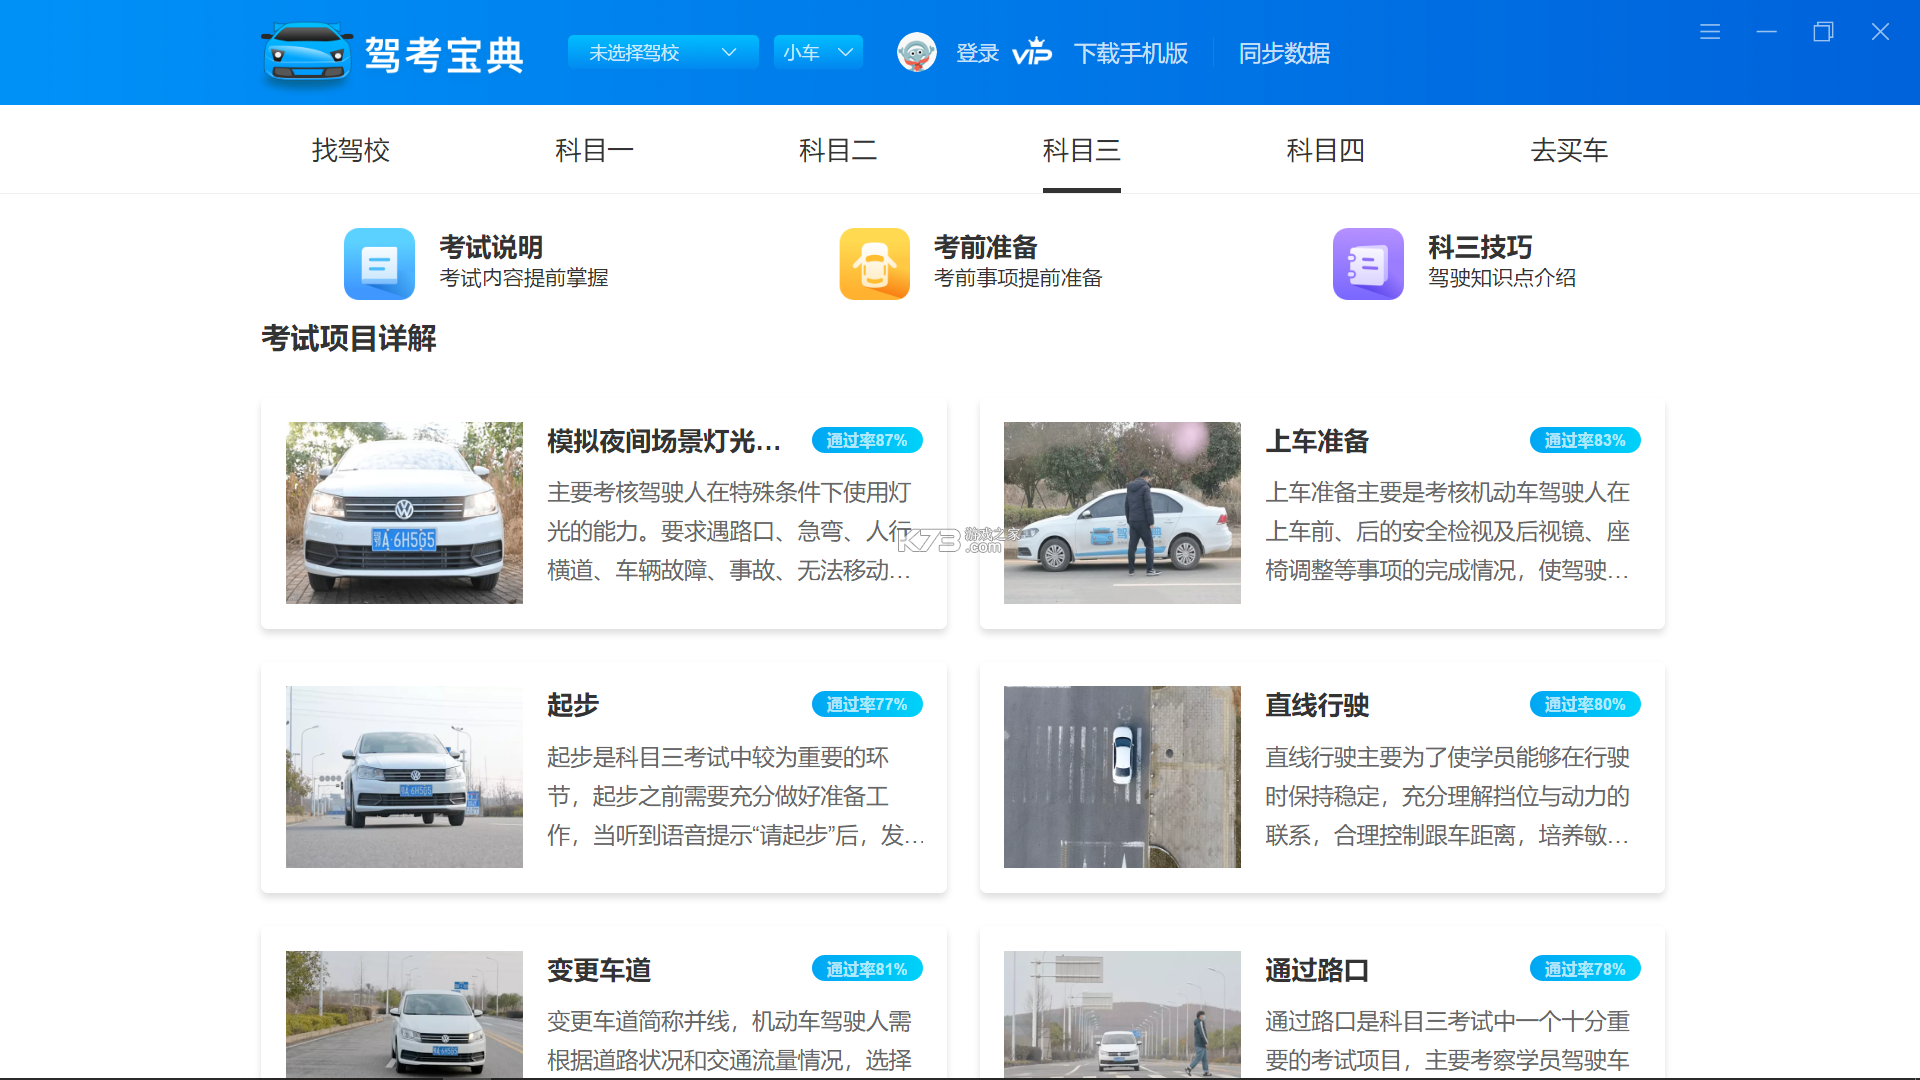The image size is (1920, 1080).
Task: Switch to the 科目四 tab
Action: coord(1325,150)
